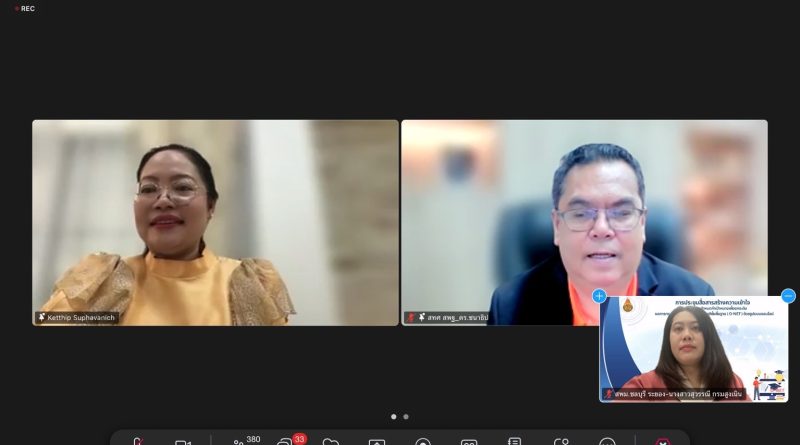This screenshot has height=445, width=800.
Task: Go to first gallery page dot
Action: coord(393,416)
